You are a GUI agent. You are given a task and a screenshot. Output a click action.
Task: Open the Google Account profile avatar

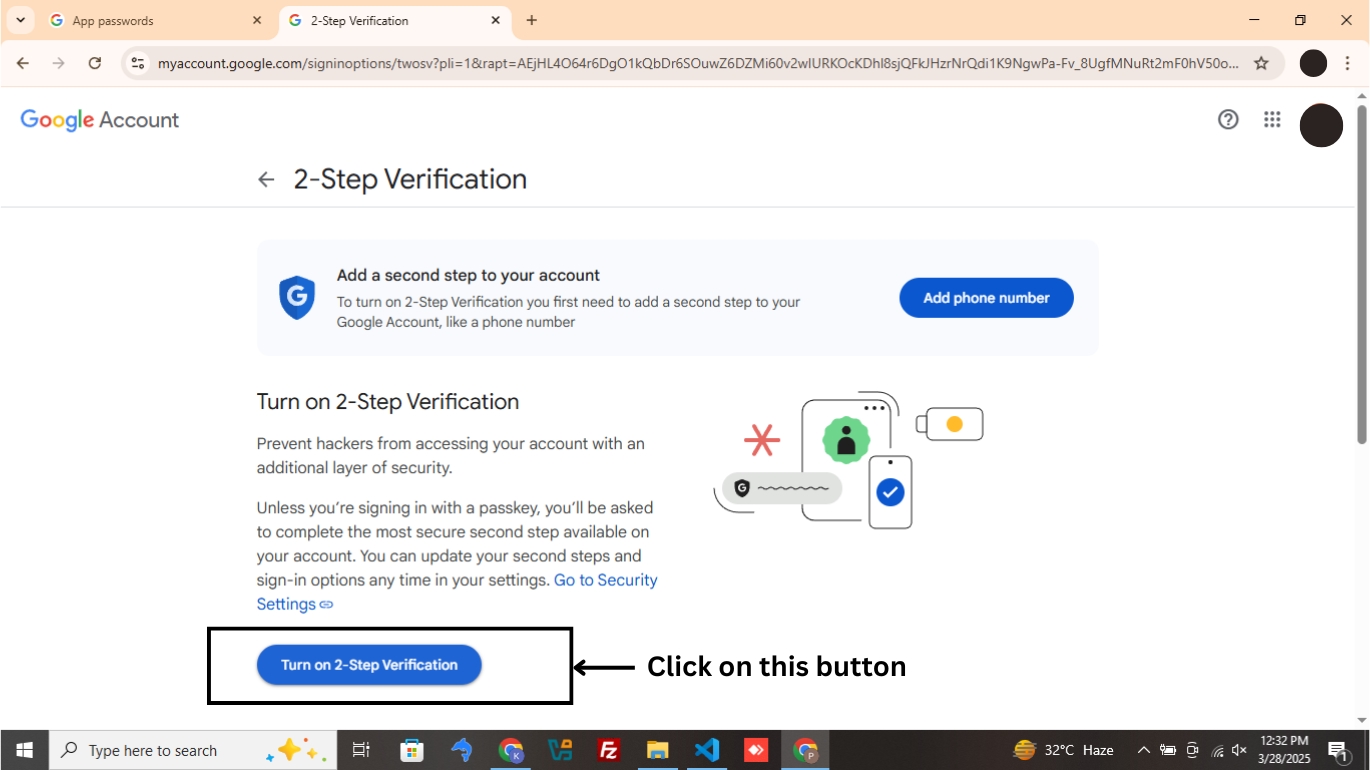pyautogui.click(x=1321, y=125)
